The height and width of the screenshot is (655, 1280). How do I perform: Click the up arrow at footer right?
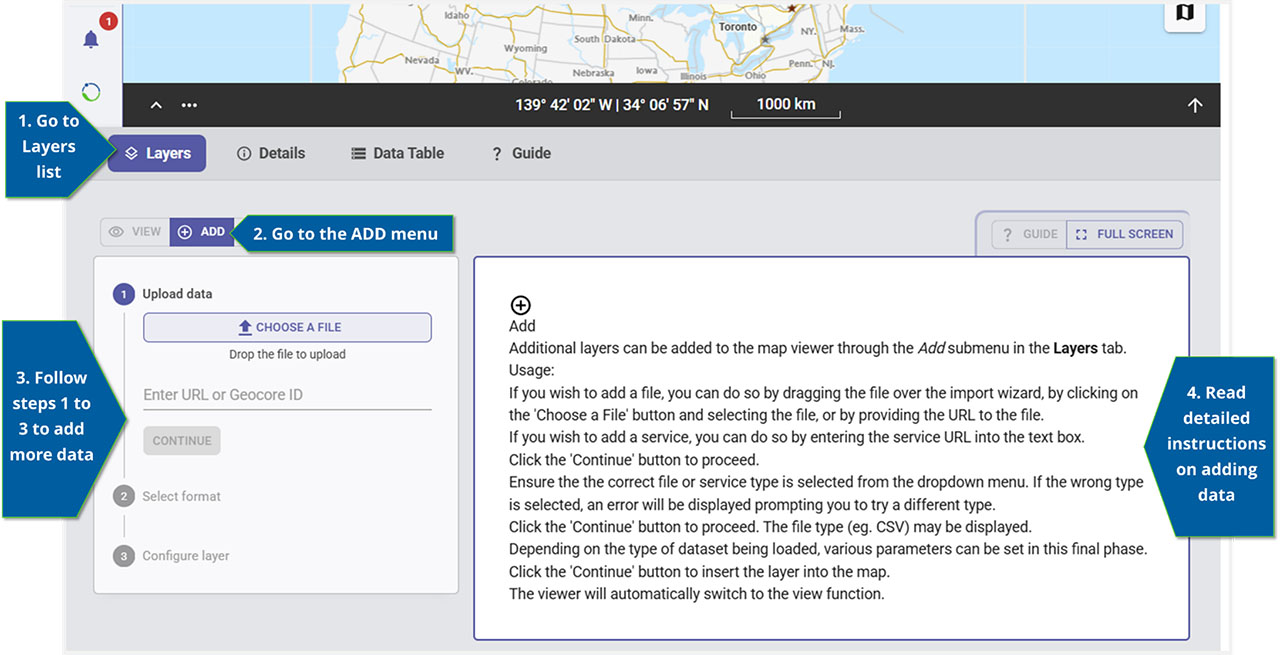click(1195, 105)
